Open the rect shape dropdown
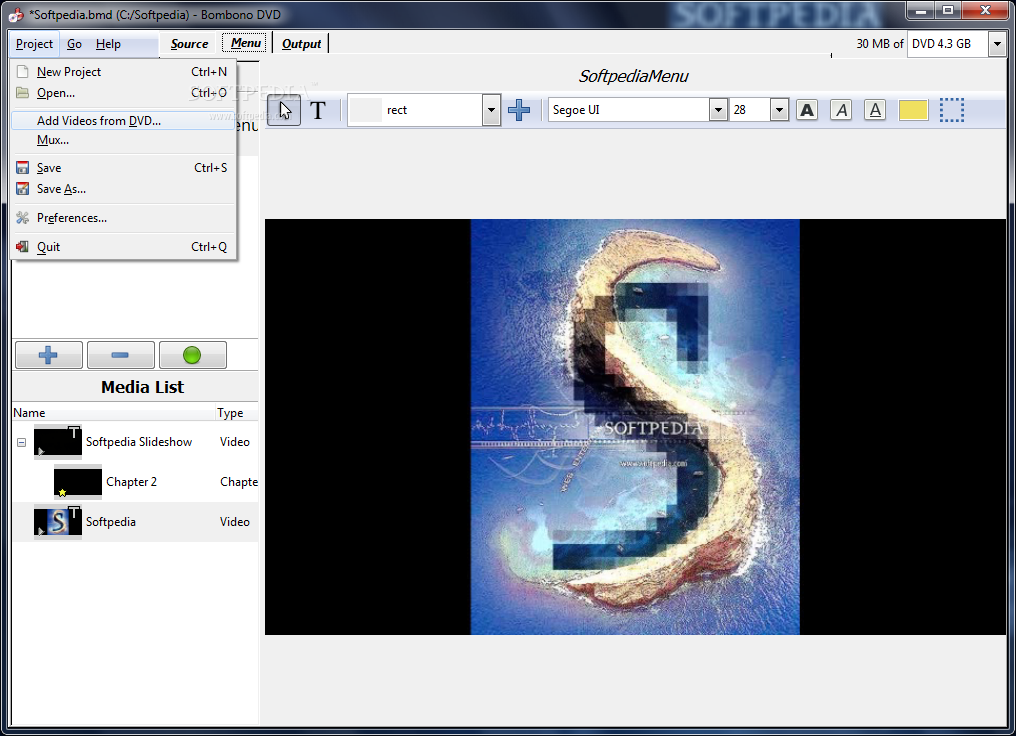 (x=491, y=110)
